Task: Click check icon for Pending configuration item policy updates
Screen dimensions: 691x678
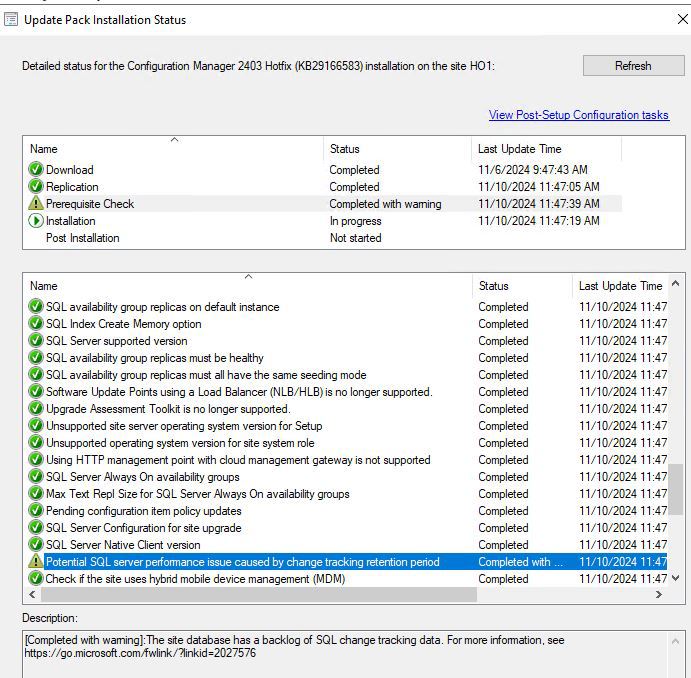Action: [36, 511]
